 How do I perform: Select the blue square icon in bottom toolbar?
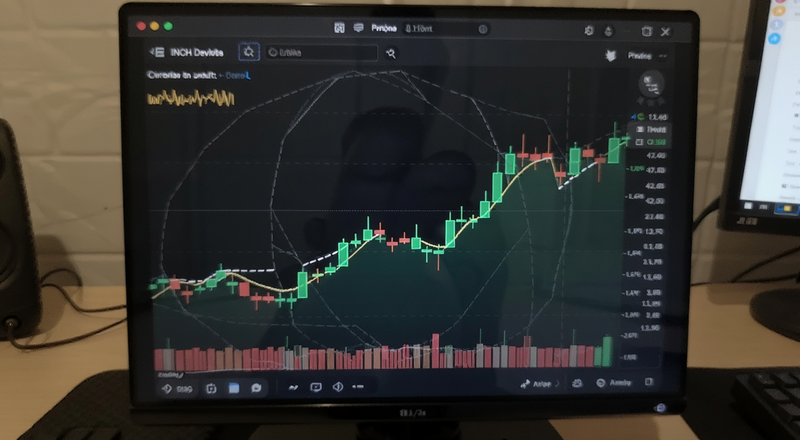(234, 388)
